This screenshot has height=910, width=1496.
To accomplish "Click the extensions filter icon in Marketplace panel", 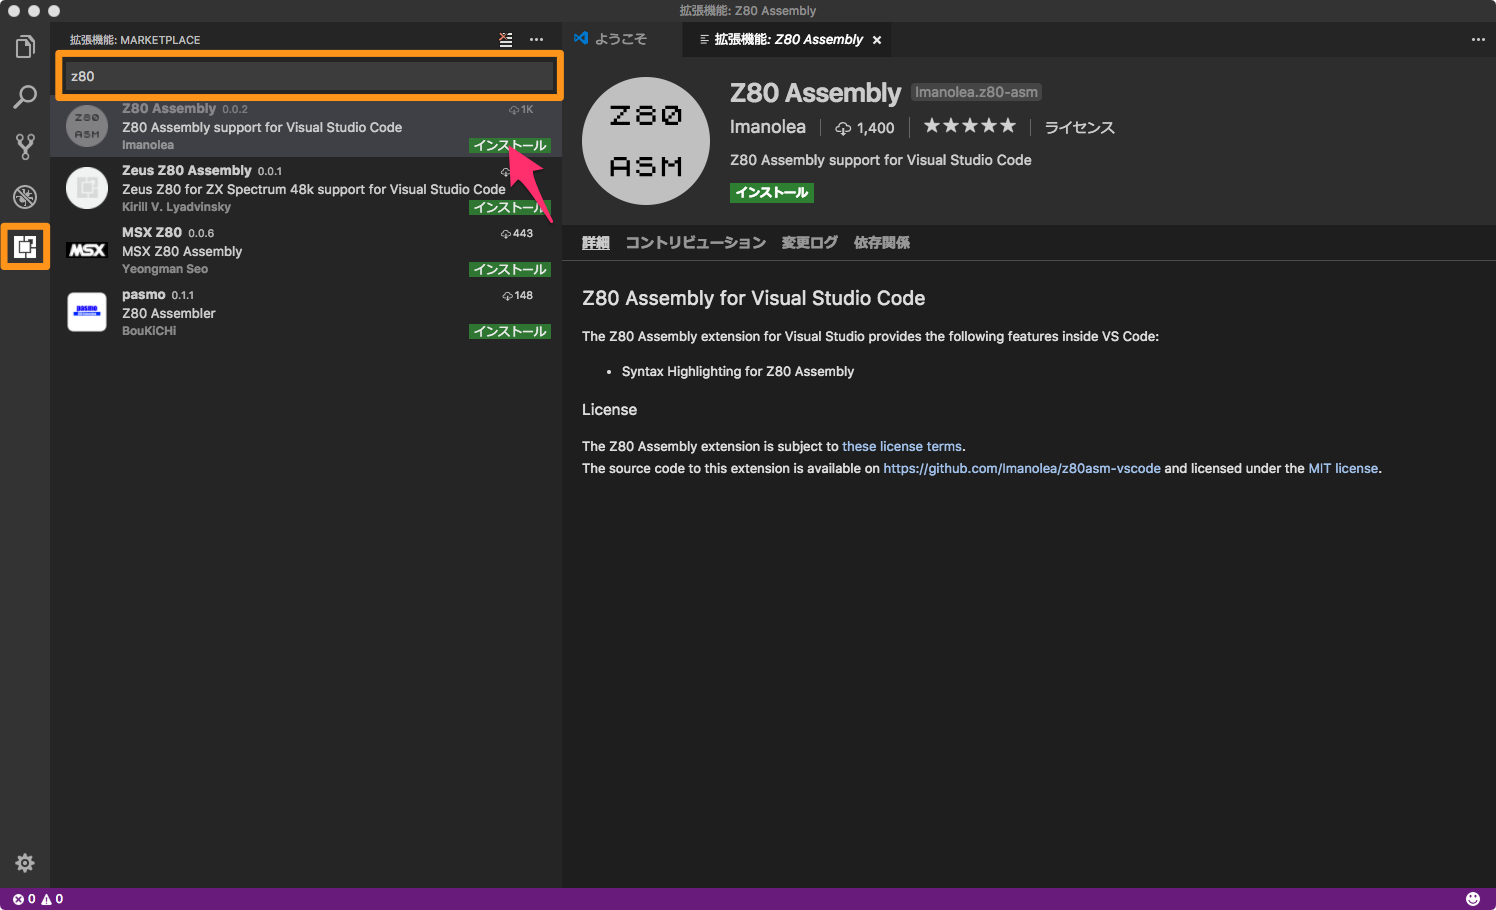I will pos(505,40).
